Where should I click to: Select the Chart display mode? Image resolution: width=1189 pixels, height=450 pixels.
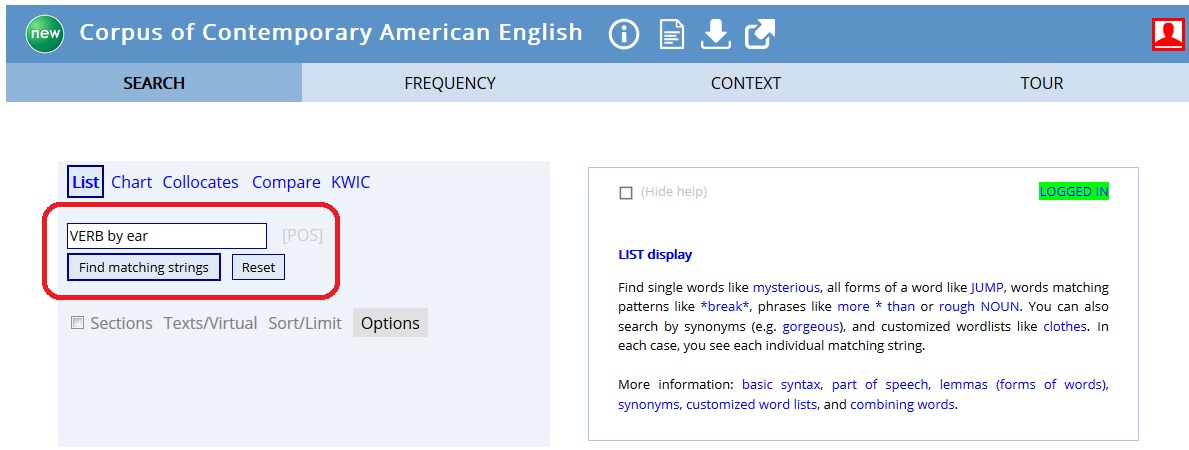[132, 182]
